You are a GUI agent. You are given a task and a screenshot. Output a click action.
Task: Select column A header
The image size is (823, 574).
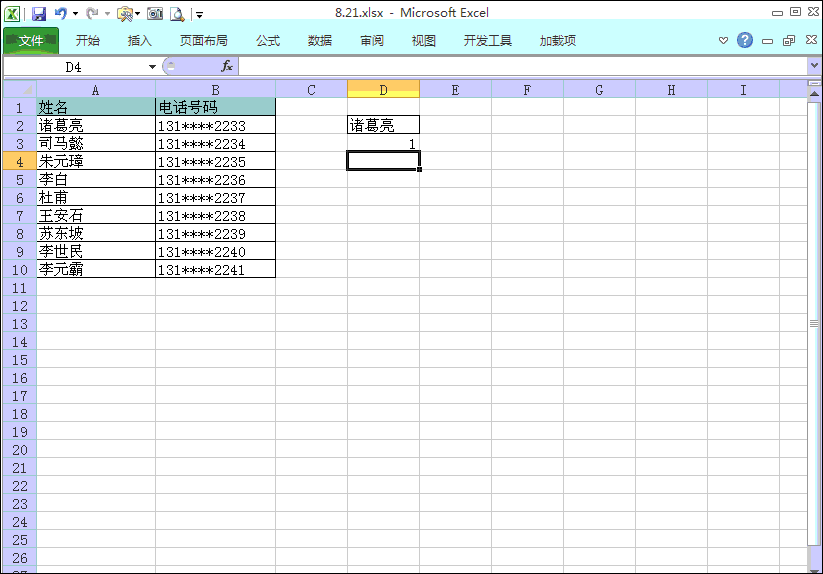96,90
